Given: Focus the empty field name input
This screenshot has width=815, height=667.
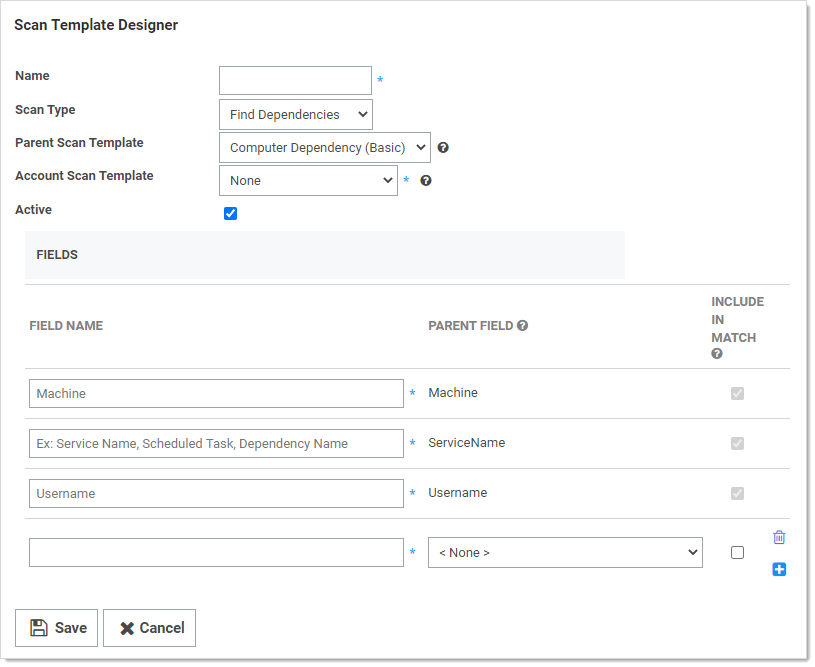Looking at the screenshot, I should (216, 553).
